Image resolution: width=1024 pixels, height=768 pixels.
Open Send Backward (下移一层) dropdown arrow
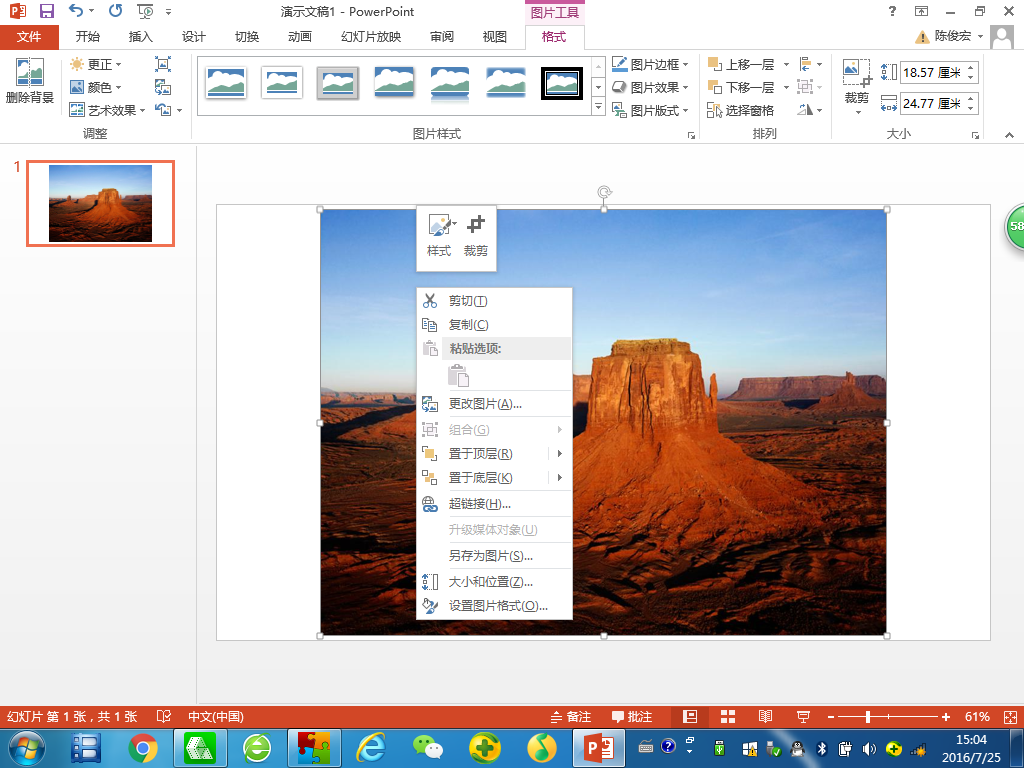(x=786, y=87)
